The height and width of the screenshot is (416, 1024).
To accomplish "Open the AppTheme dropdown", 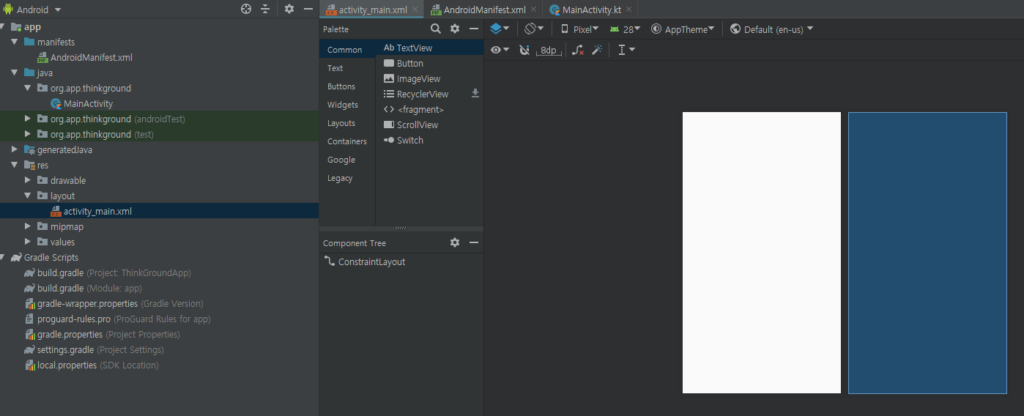I will [x=682, y=29].
